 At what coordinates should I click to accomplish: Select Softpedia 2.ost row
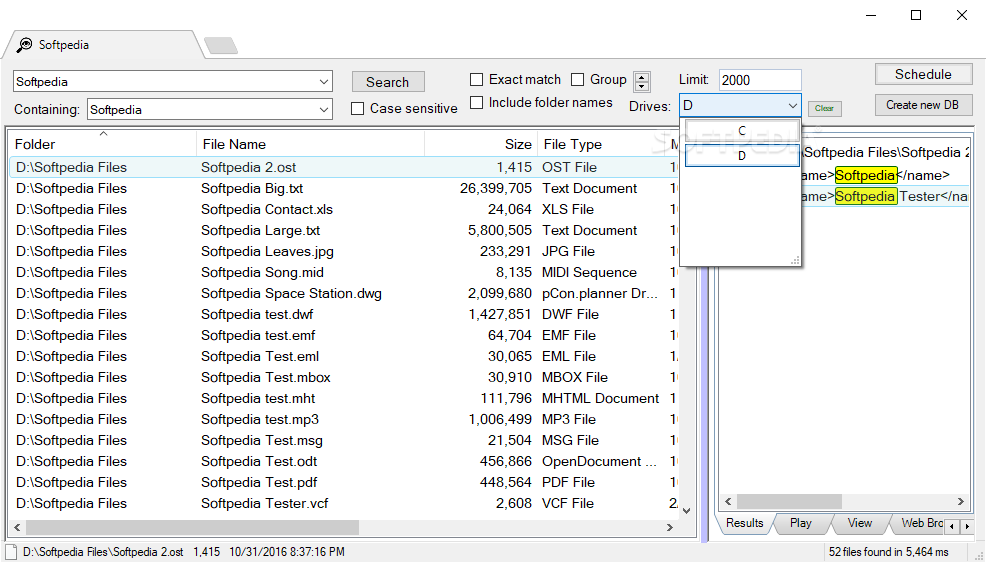point(344,167)
